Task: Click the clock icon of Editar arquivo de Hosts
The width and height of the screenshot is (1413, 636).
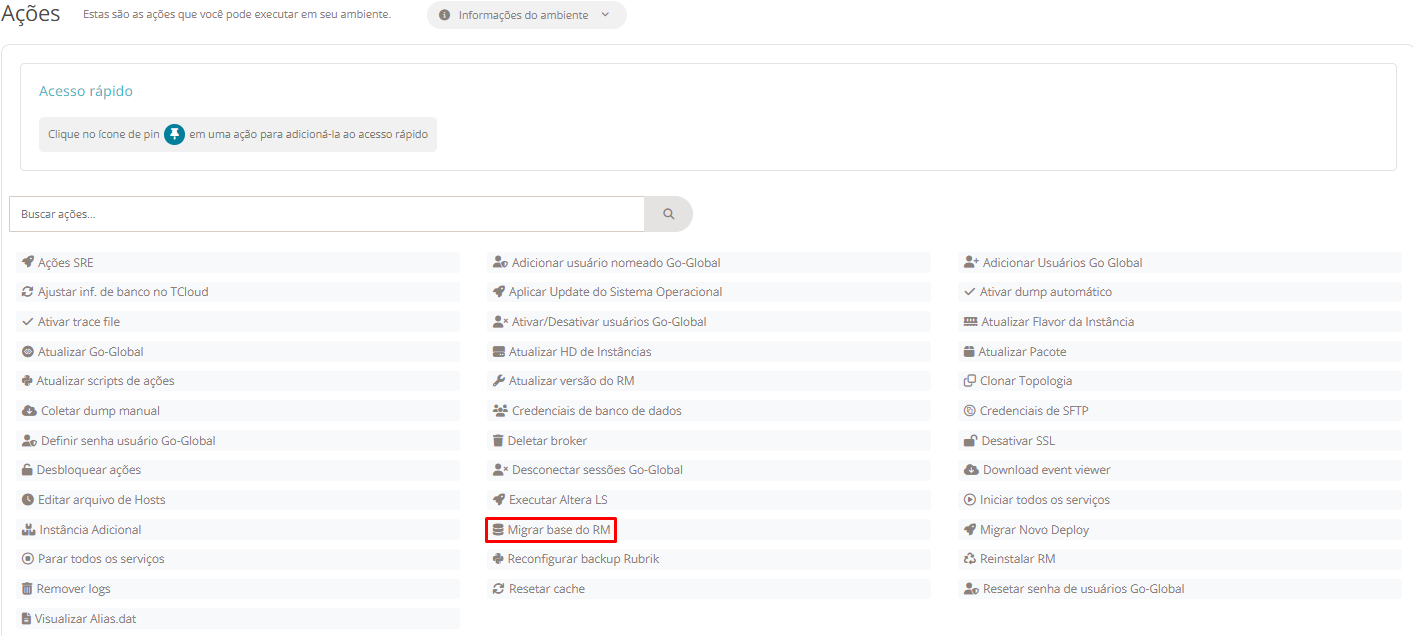Action: (x=28, y=500)
